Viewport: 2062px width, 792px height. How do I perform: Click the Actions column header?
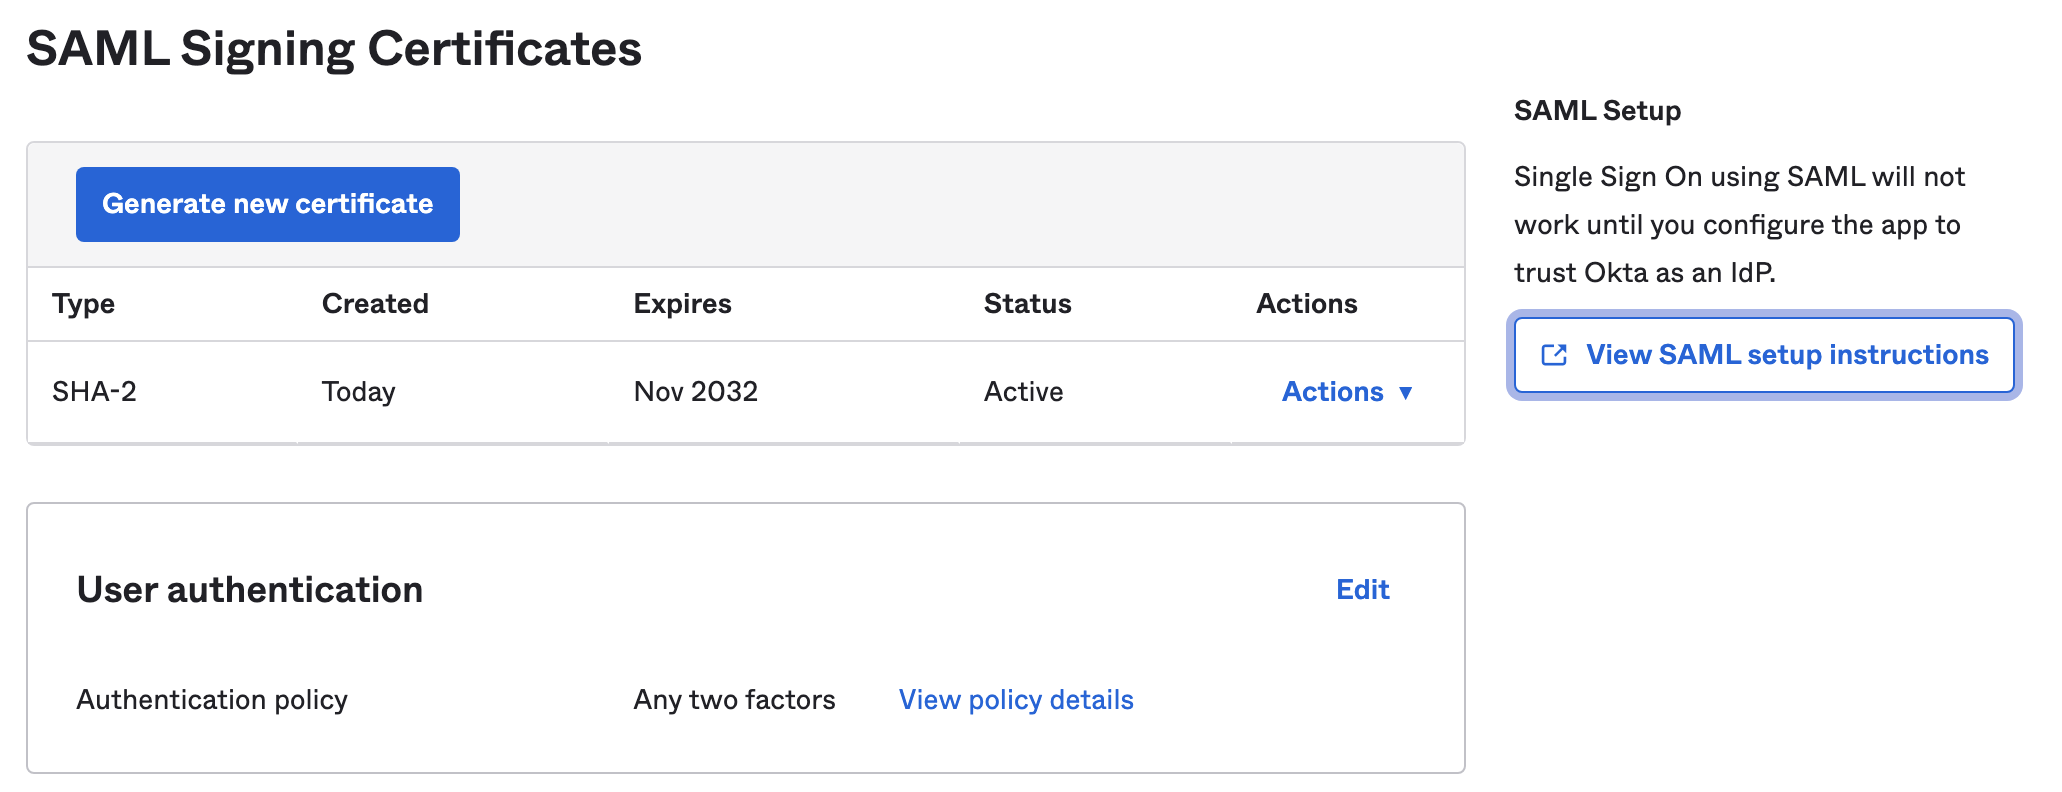click(1306, 304)
